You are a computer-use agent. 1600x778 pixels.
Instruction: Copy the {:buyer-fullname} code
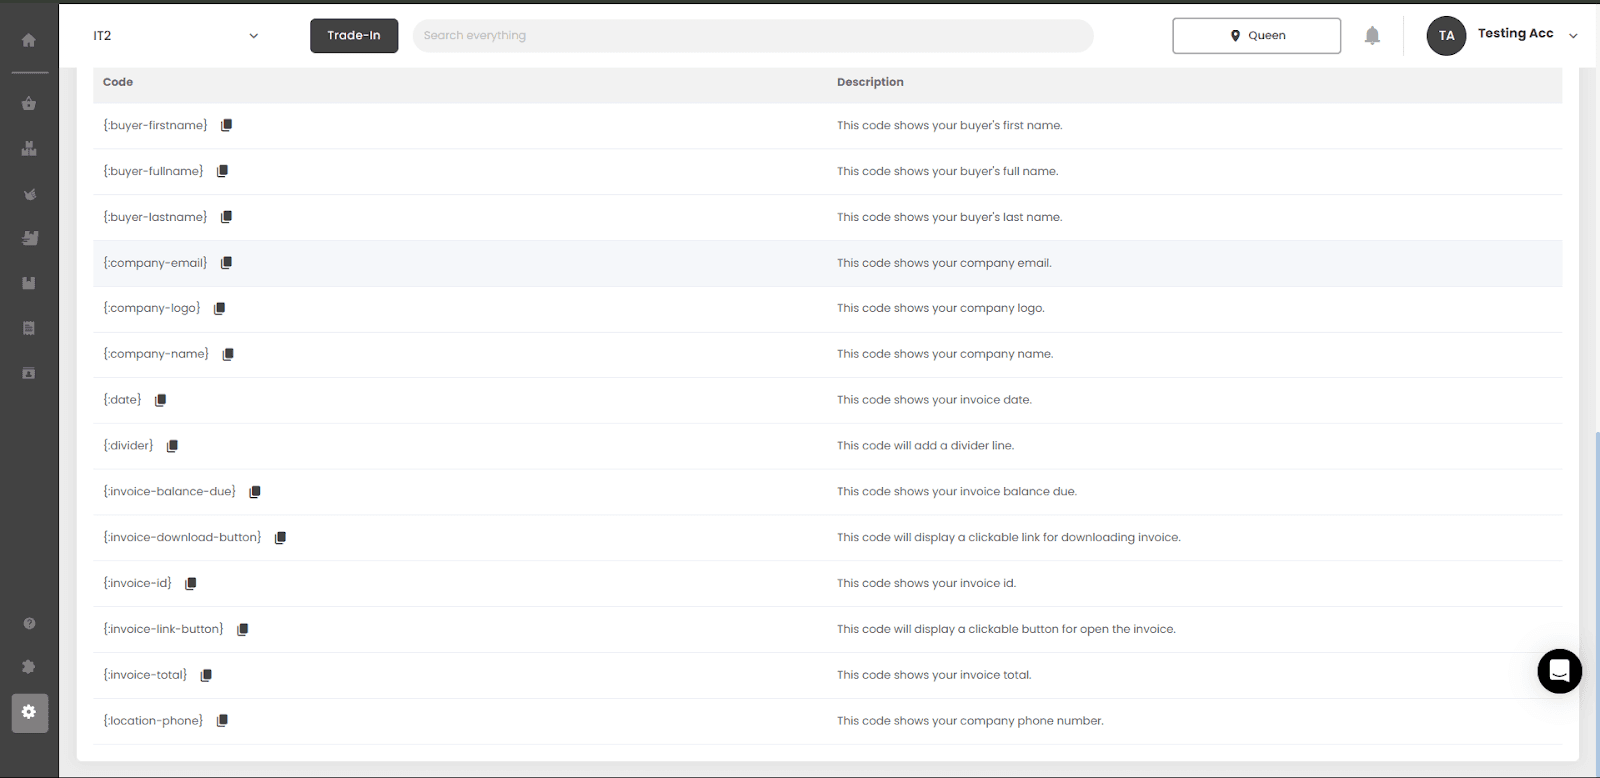click(222, 171)
